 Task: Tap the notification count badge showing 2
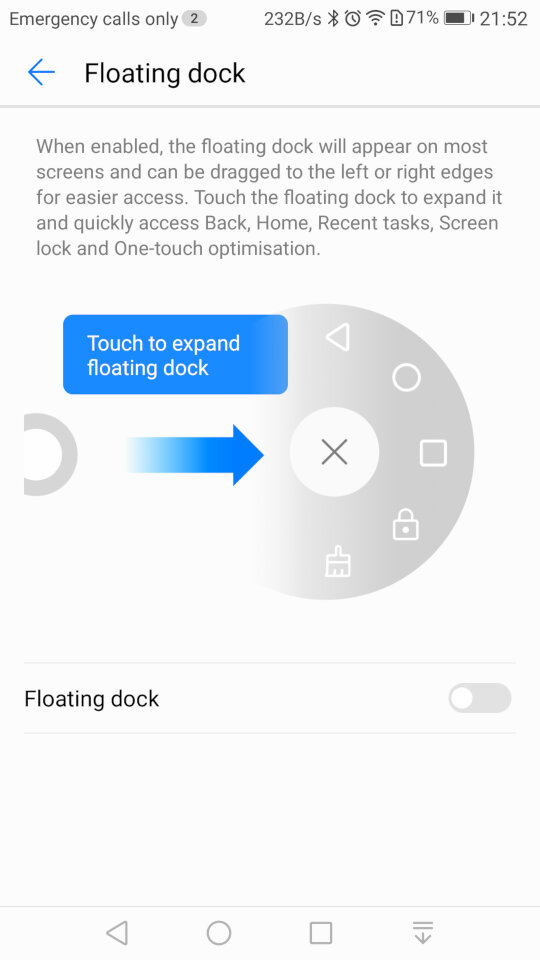point(194,18)
